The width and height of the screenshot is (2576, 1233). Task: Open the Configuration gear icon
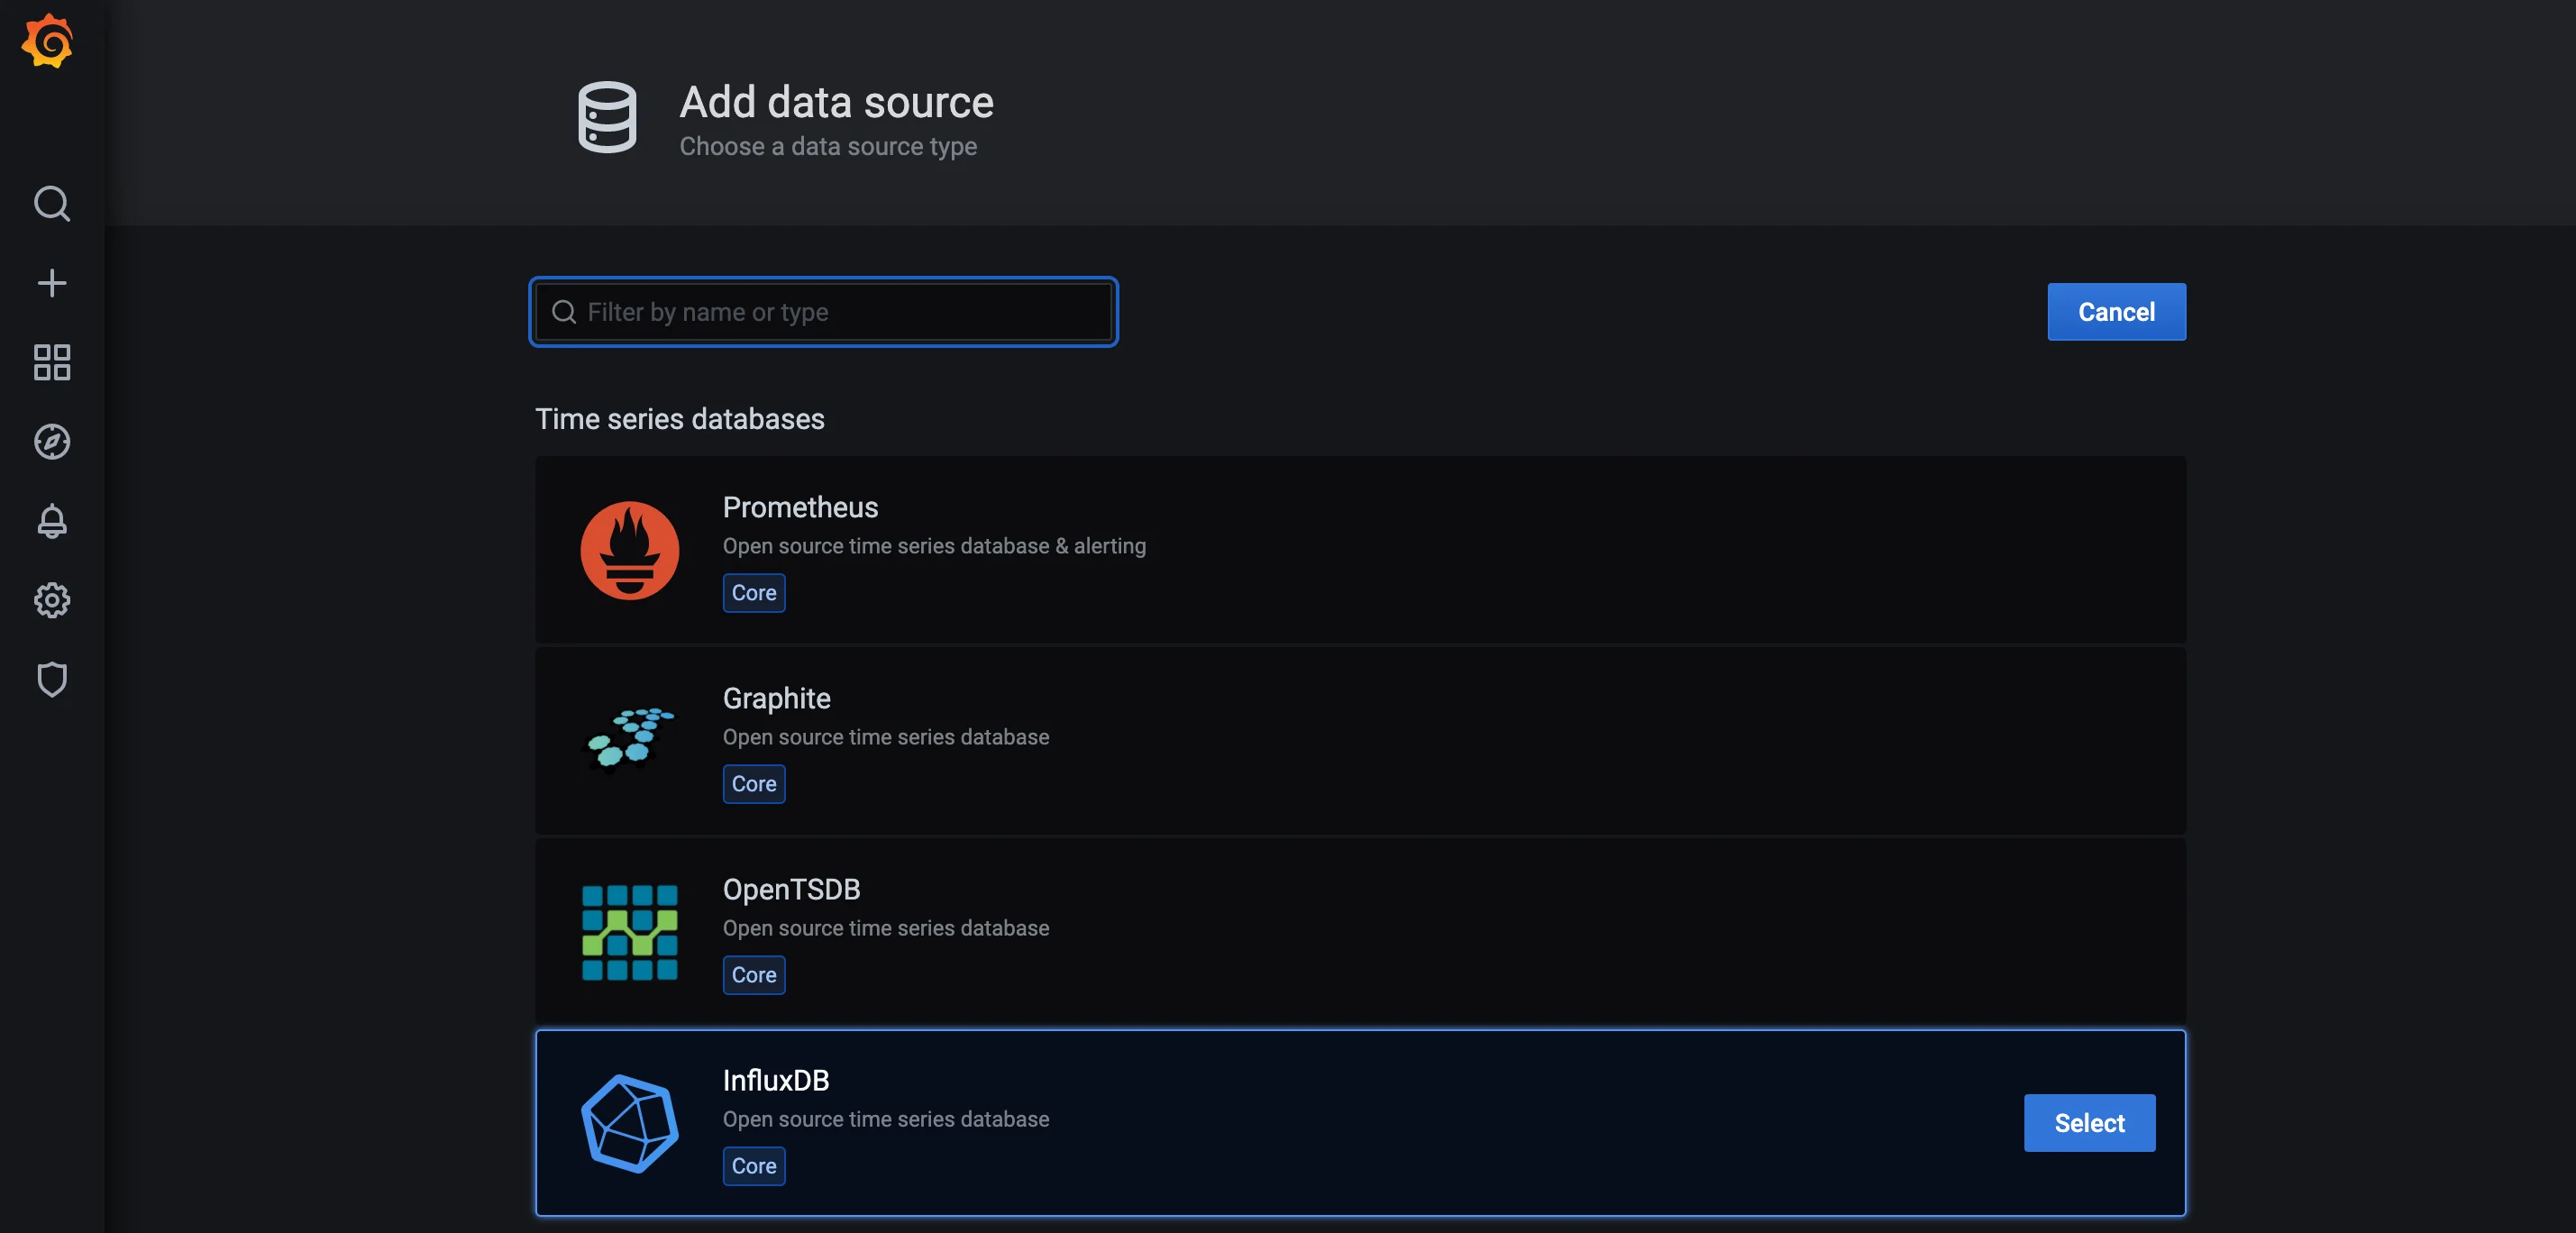pos(52,600)
